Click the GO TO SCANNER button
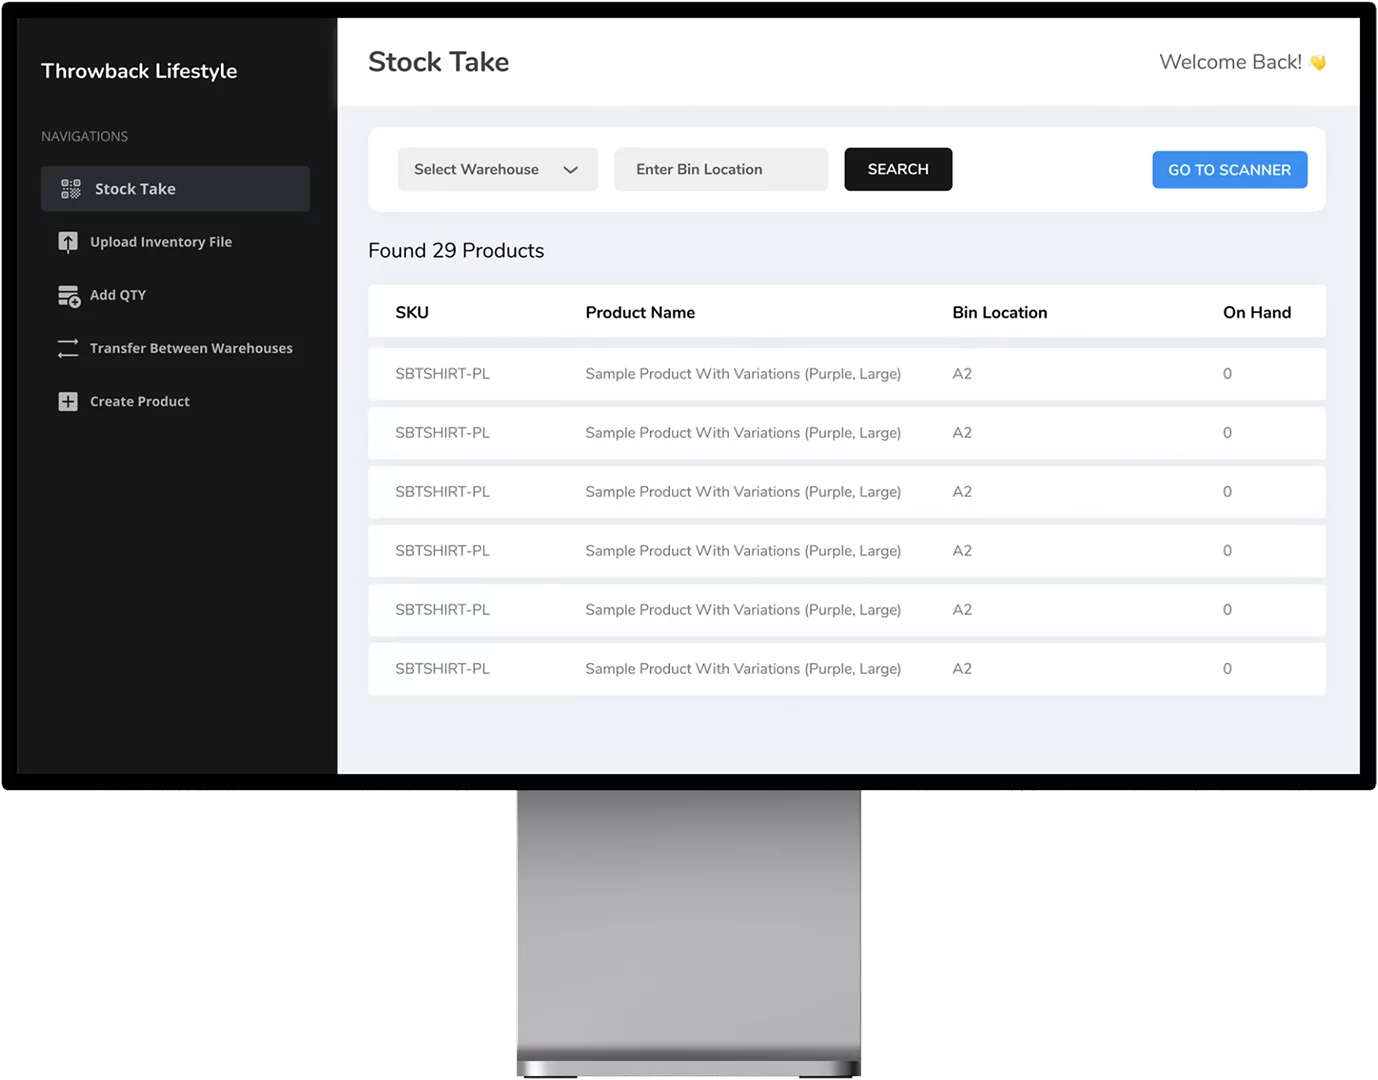 click(1229, 169)
